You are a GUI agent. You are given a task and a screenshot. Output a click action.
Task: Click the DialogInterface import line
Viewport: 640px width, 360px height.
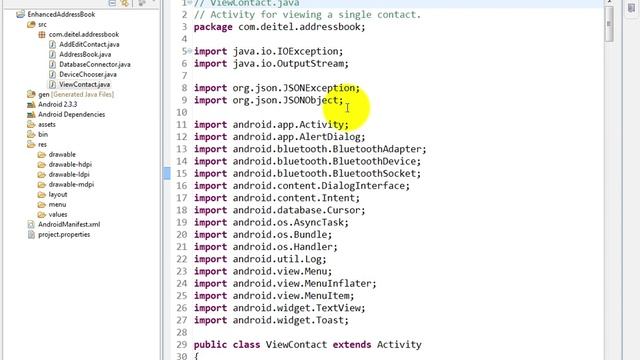[x=302, y=186]
